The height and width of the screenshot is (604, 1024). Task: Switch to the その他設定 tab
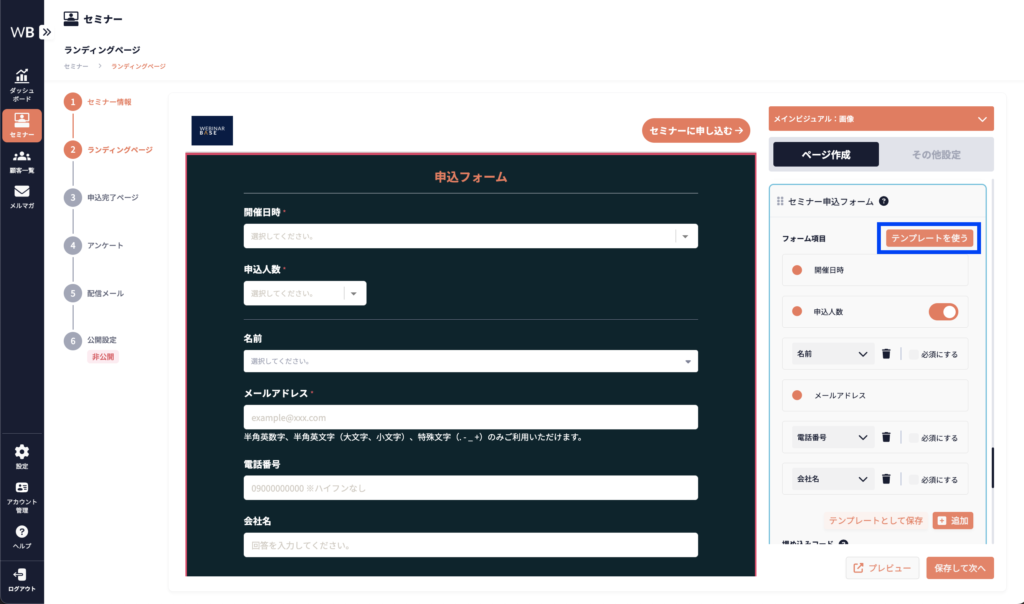pyautogui.click(x=936, y=154)
